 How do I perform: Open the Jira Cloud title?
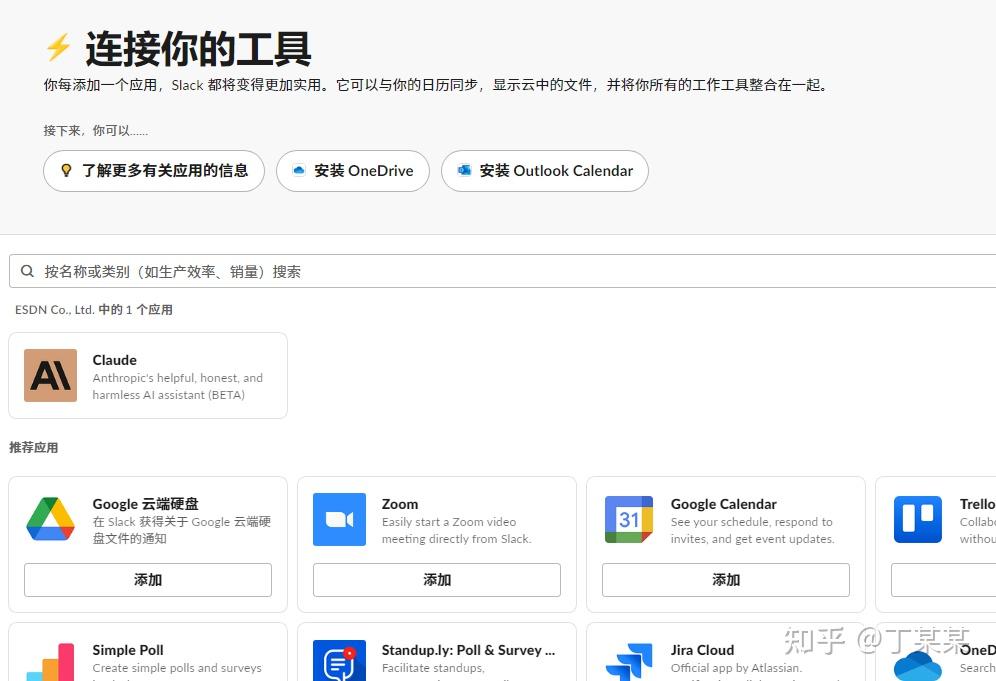point(702,650)
